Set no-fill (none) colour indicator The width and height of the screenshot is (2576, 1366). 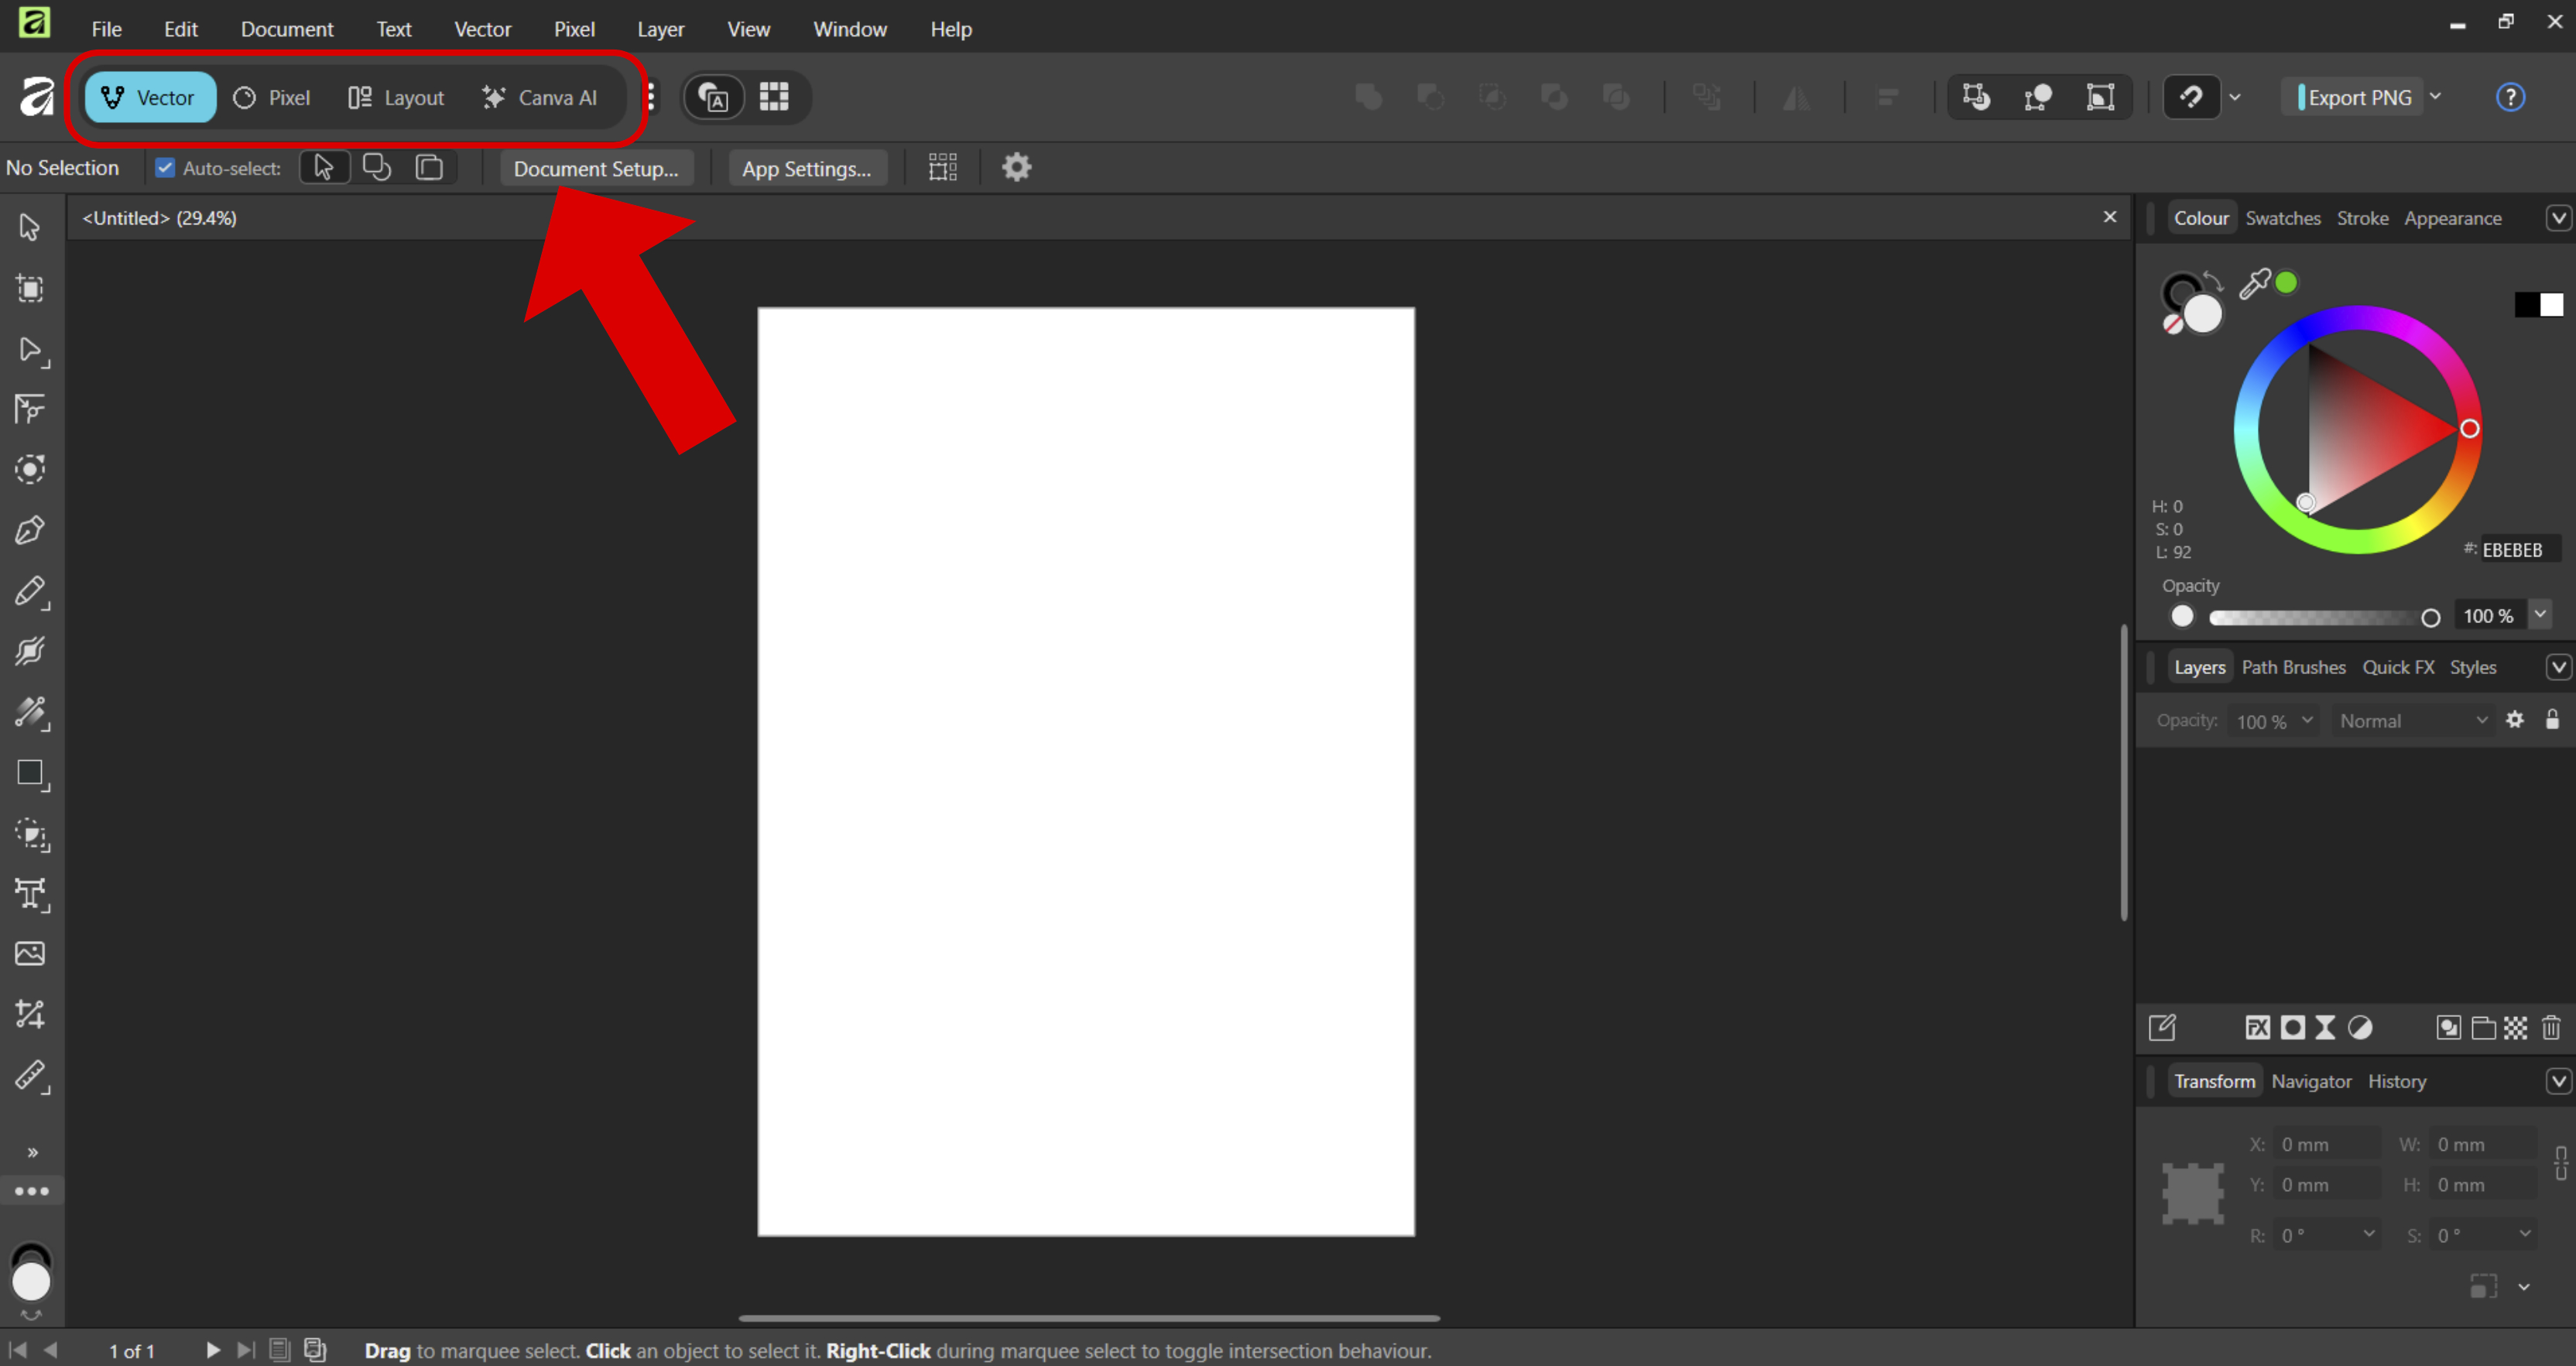pos(2172,324)
